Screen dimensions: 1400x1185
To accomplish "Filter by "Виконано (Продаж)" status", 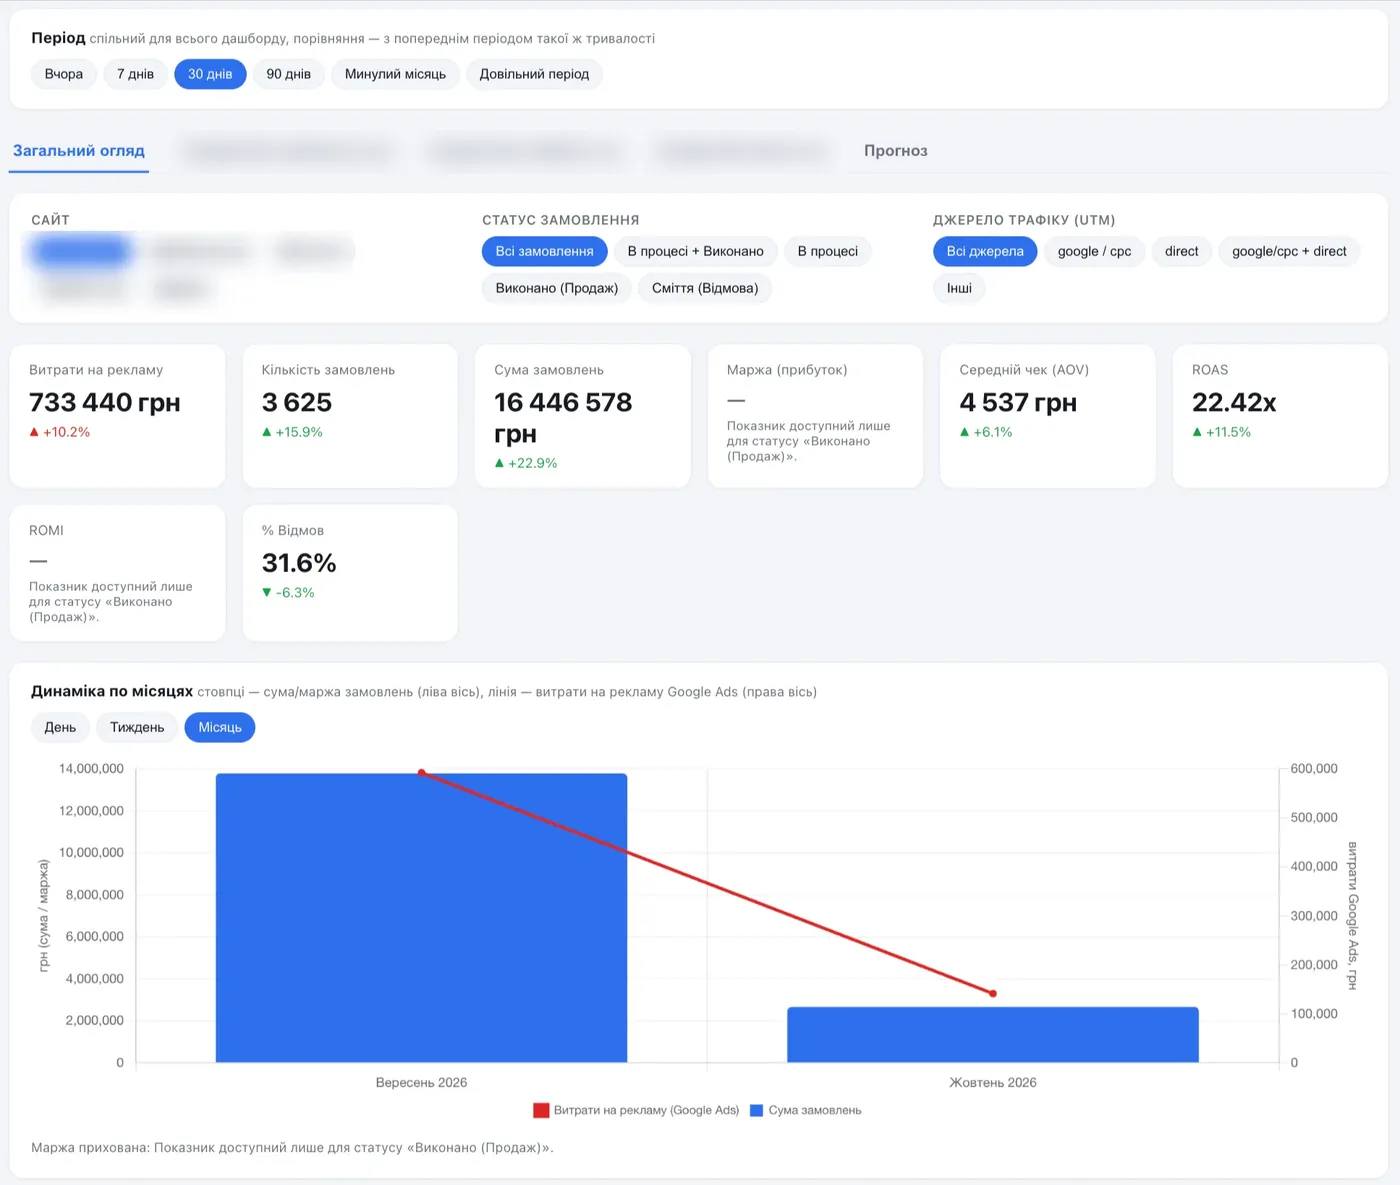I will pos(557,288).
